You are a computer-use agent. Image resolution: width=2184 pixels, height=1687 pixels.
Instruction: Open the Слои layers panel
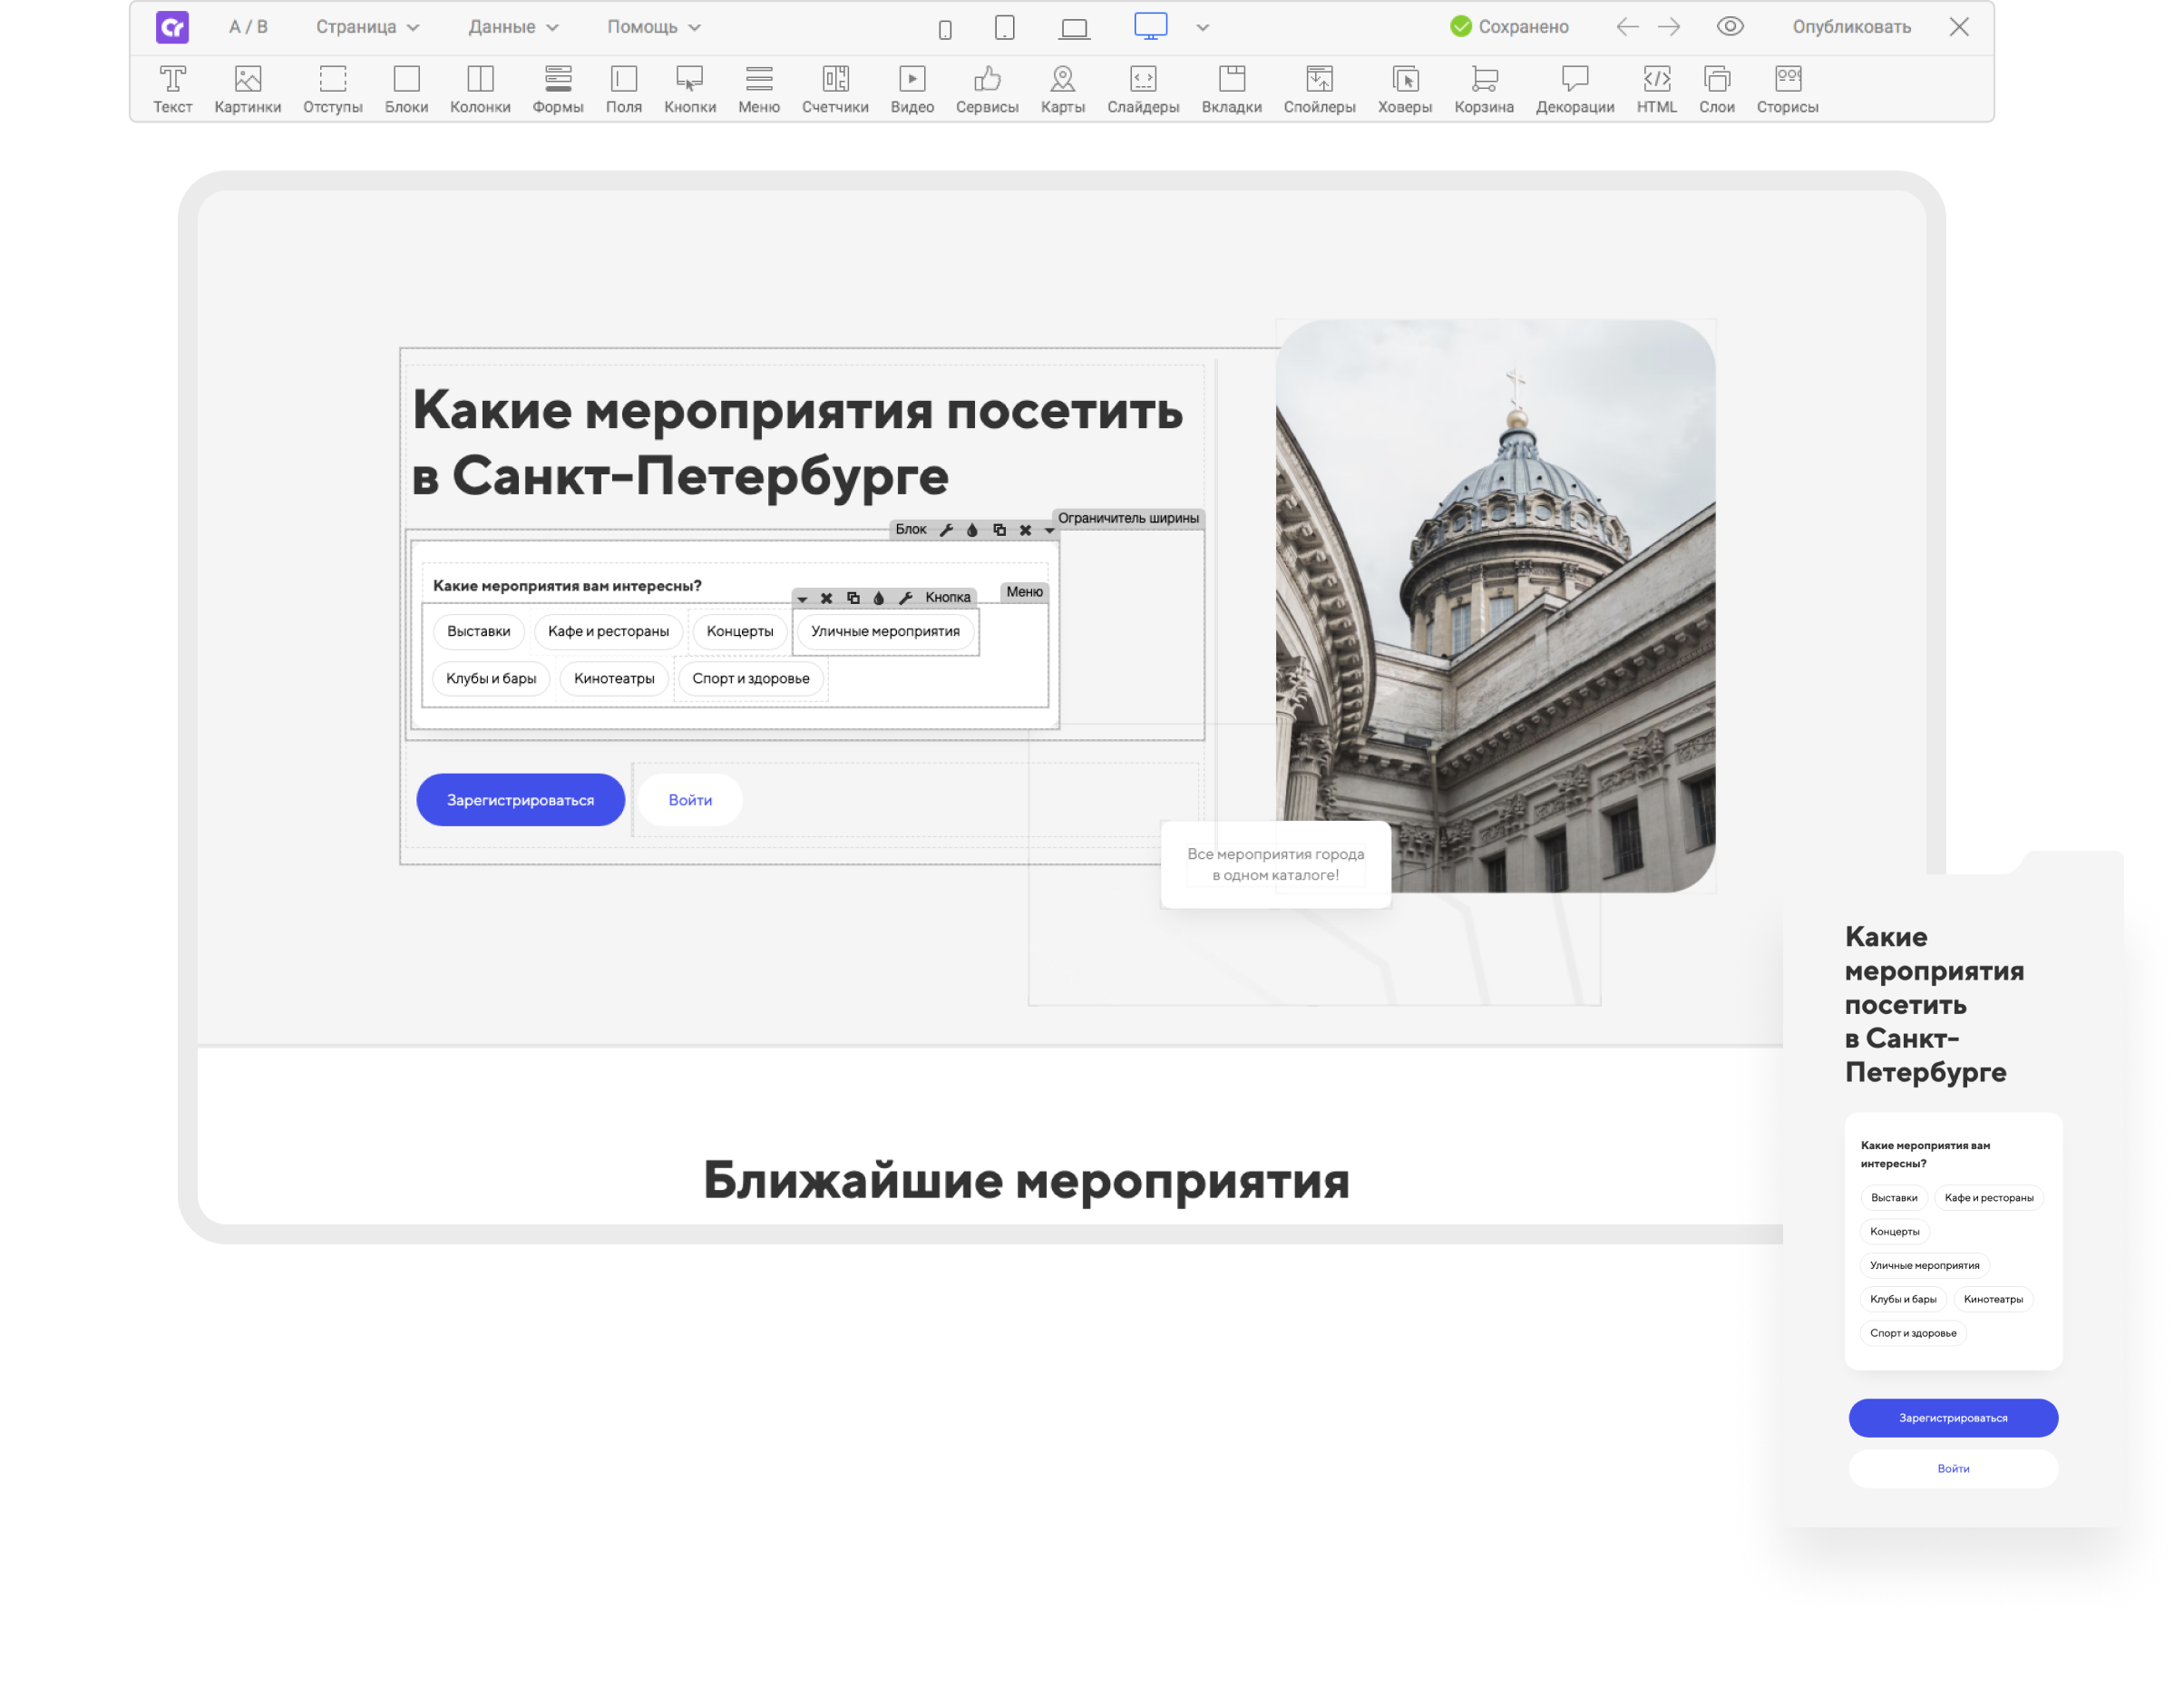coord(1716,88)
